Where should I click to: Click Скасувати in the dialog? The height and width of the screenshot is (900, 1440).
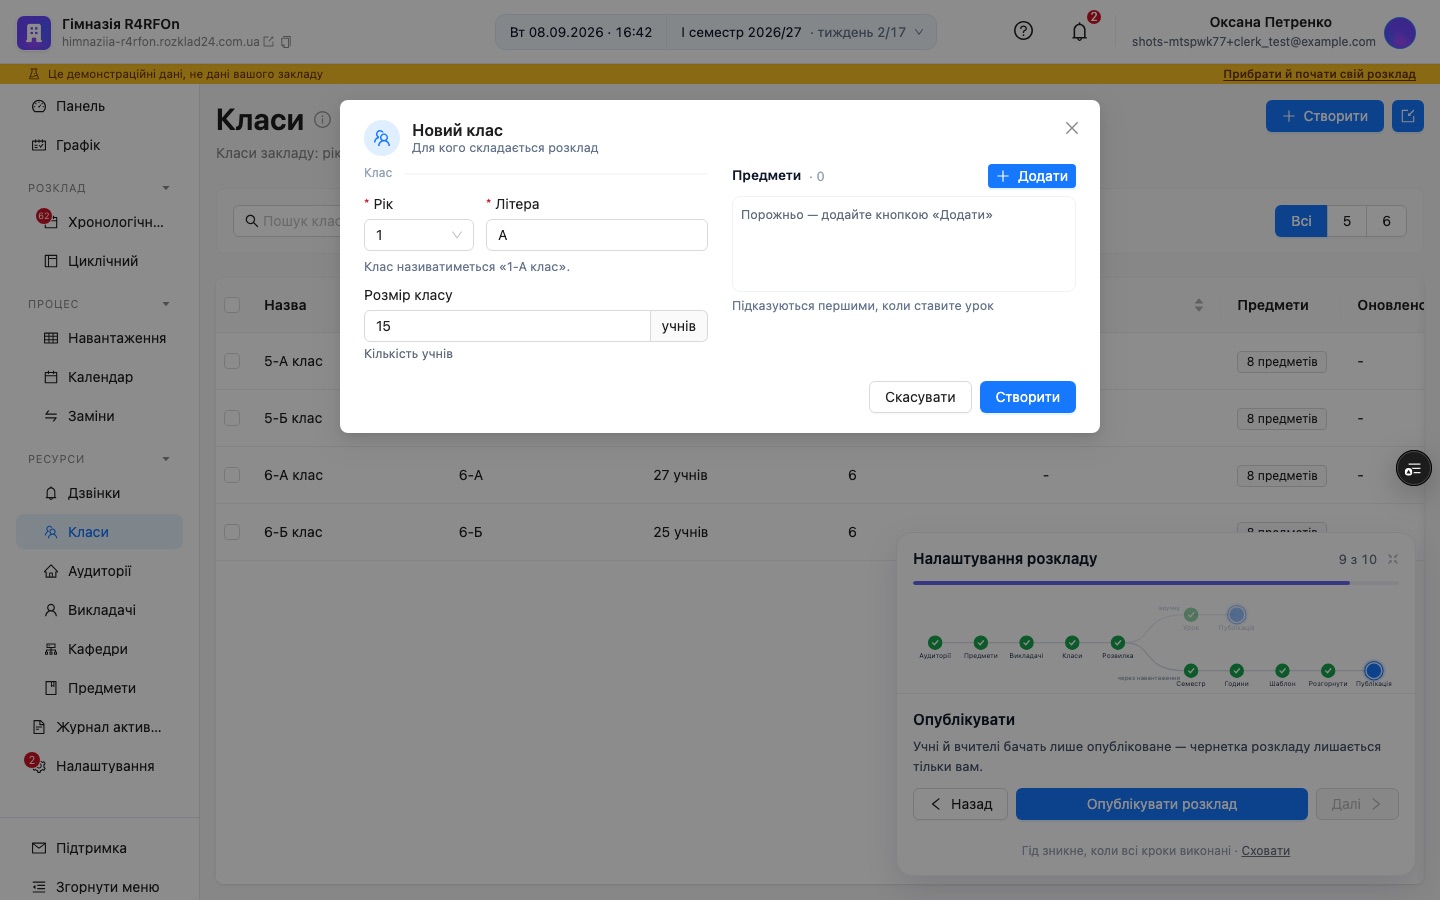920,397
